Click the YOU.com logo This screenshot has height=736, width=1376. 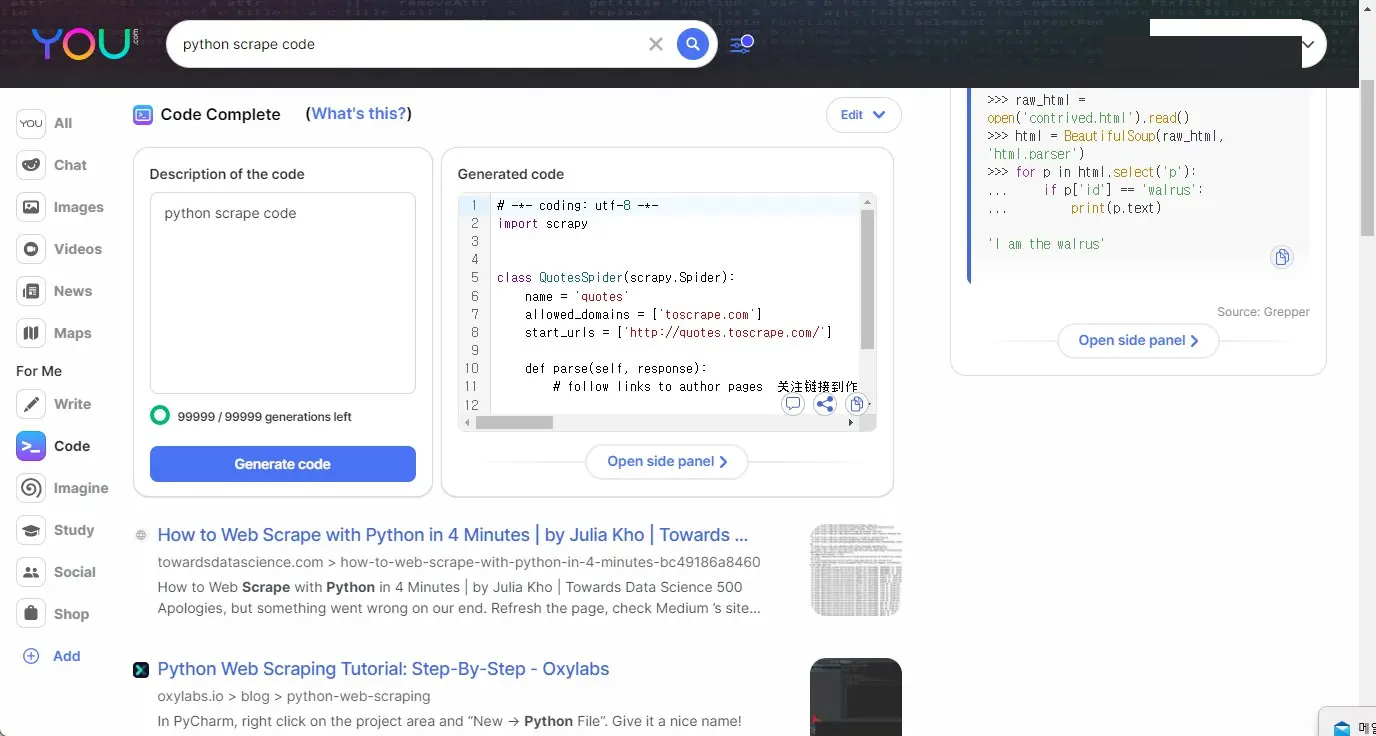pos(84,43)
